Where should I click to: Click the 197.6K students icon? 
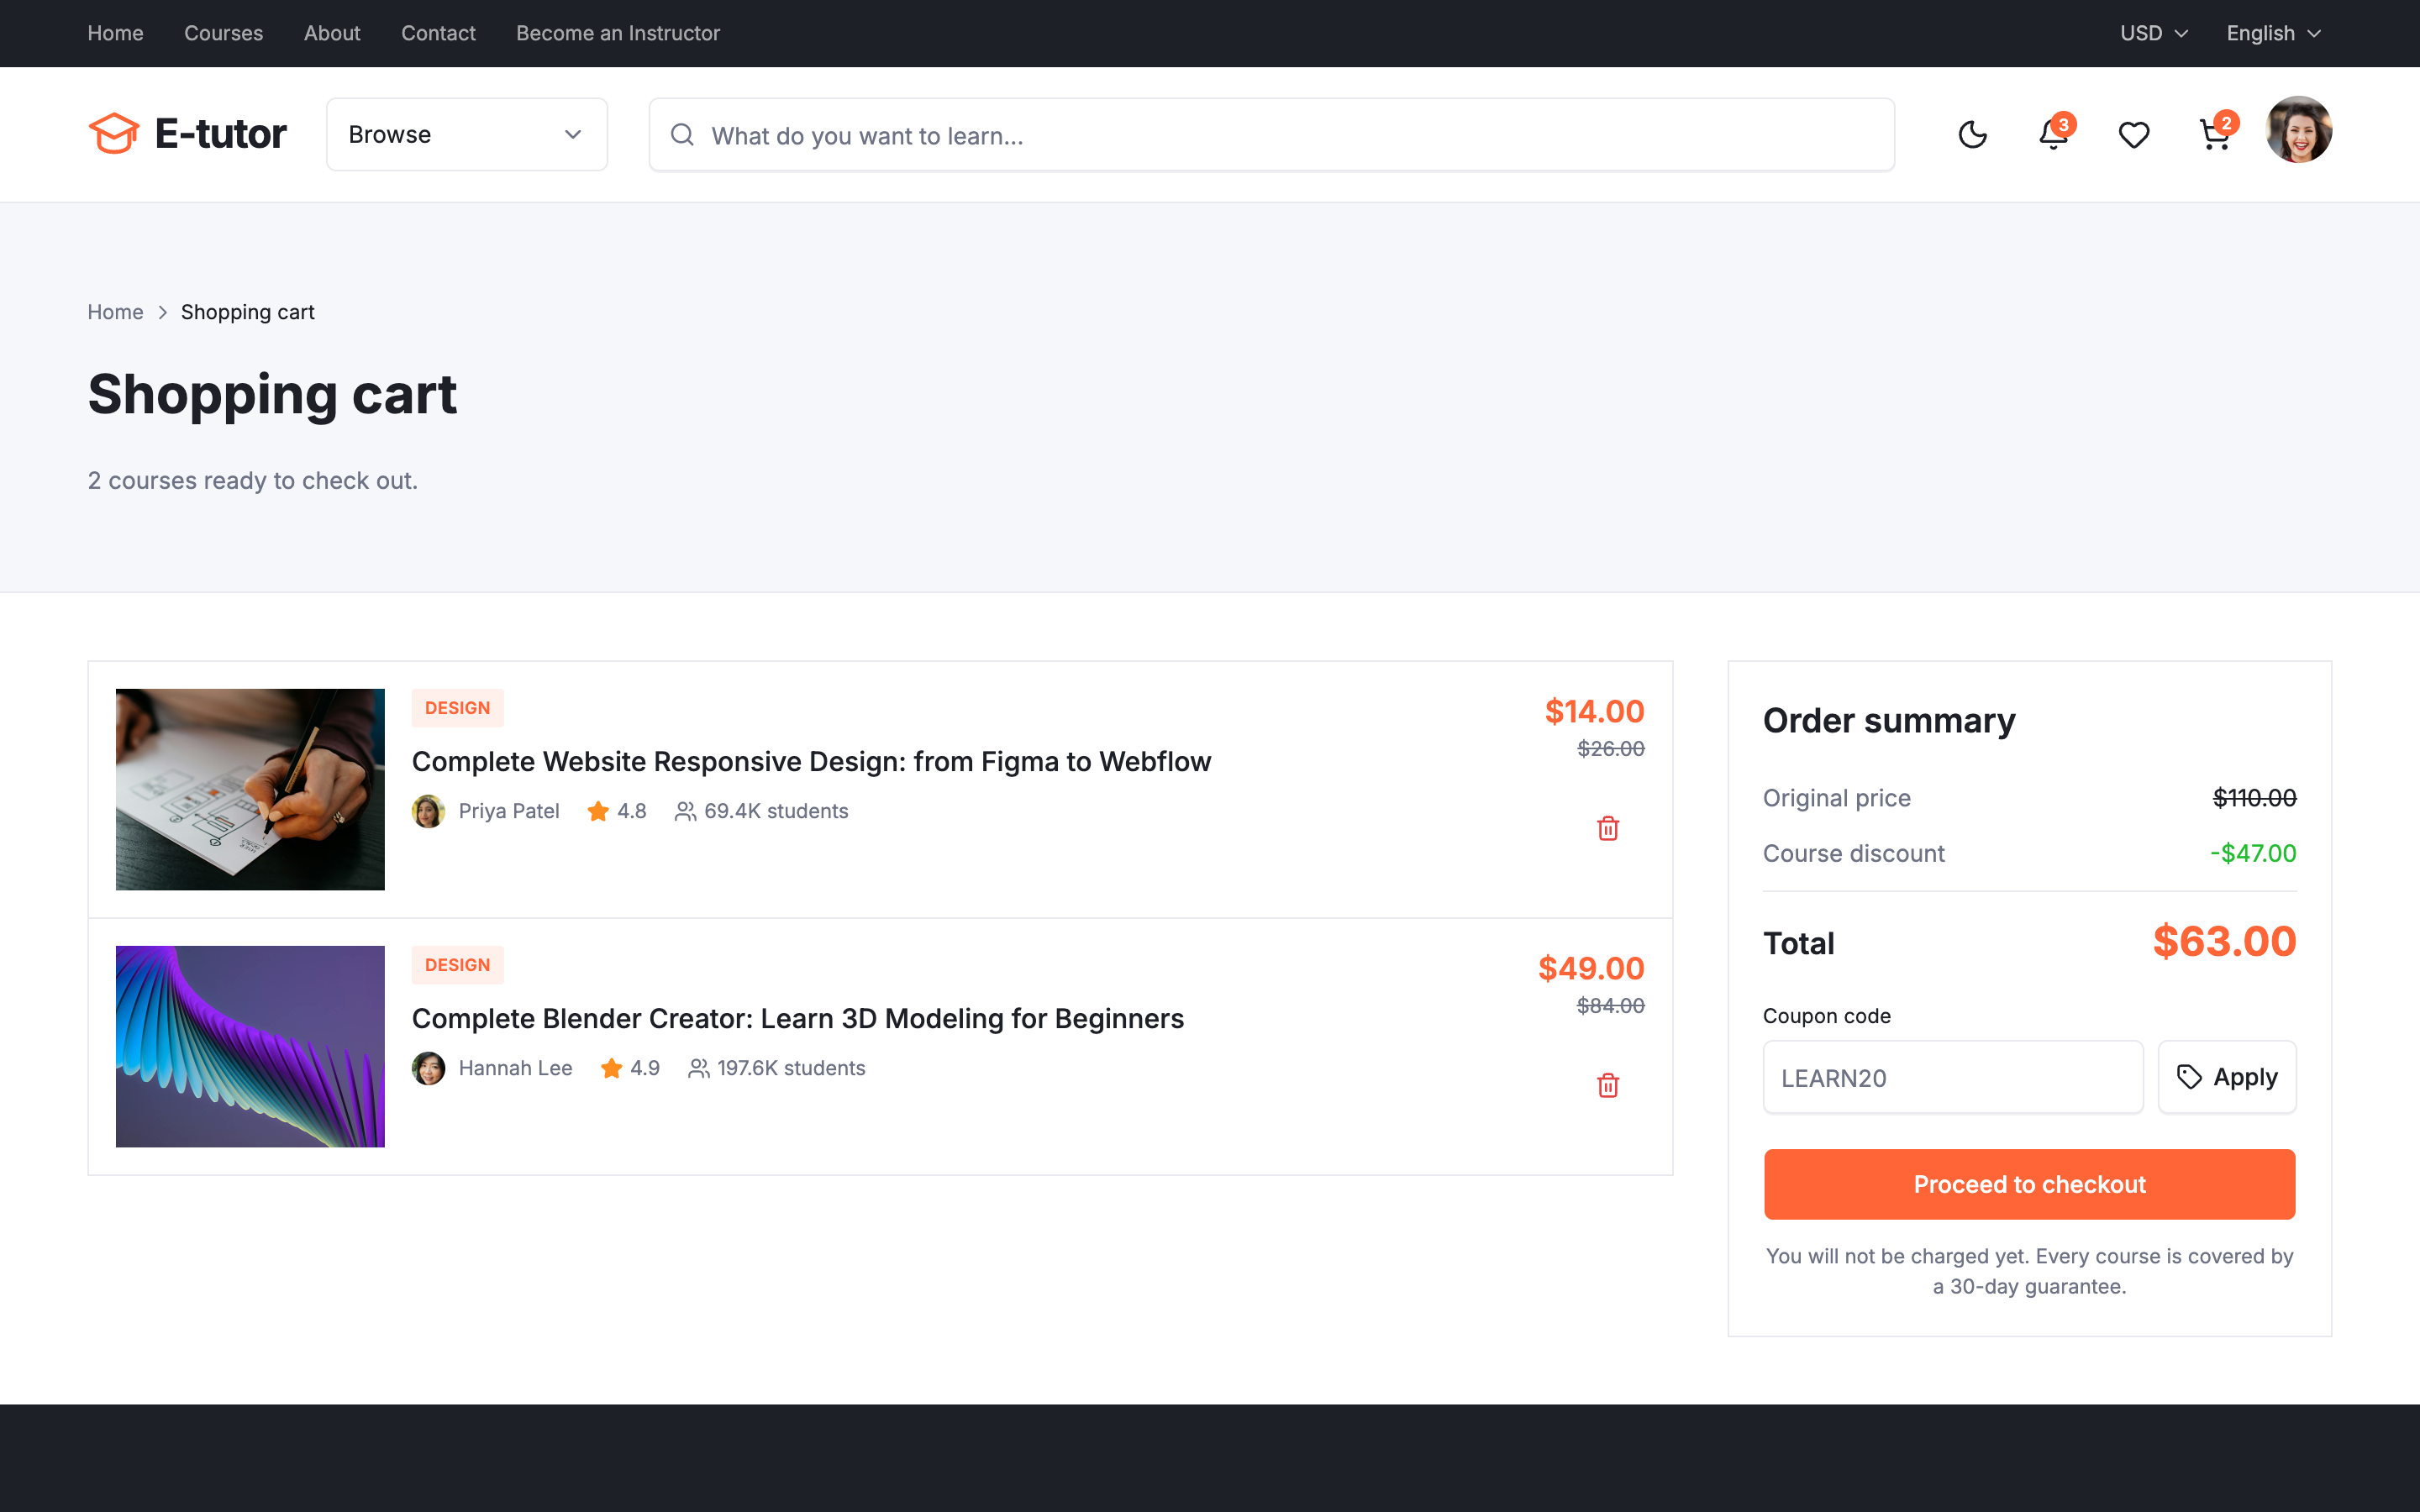(698, 1068)
